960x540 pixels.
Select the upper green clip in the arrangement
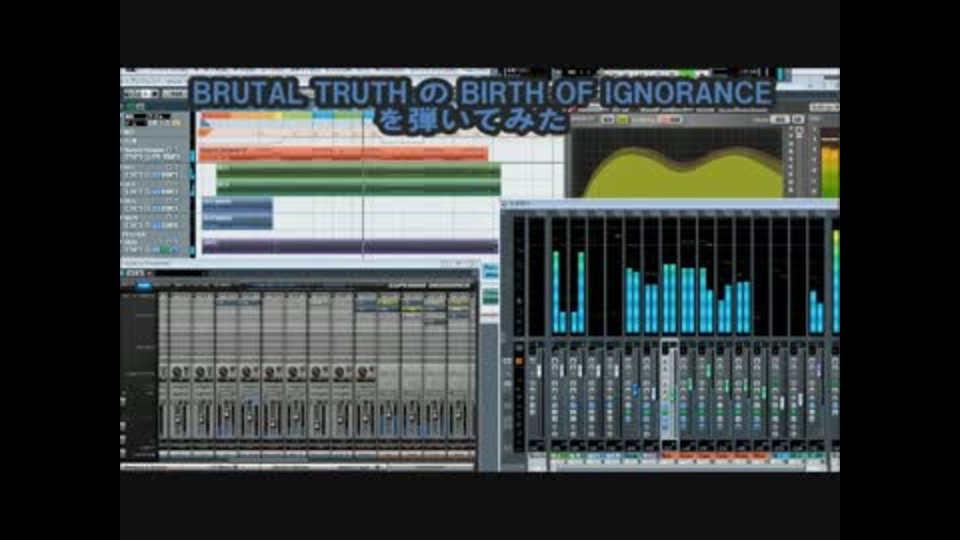point(358,171)
